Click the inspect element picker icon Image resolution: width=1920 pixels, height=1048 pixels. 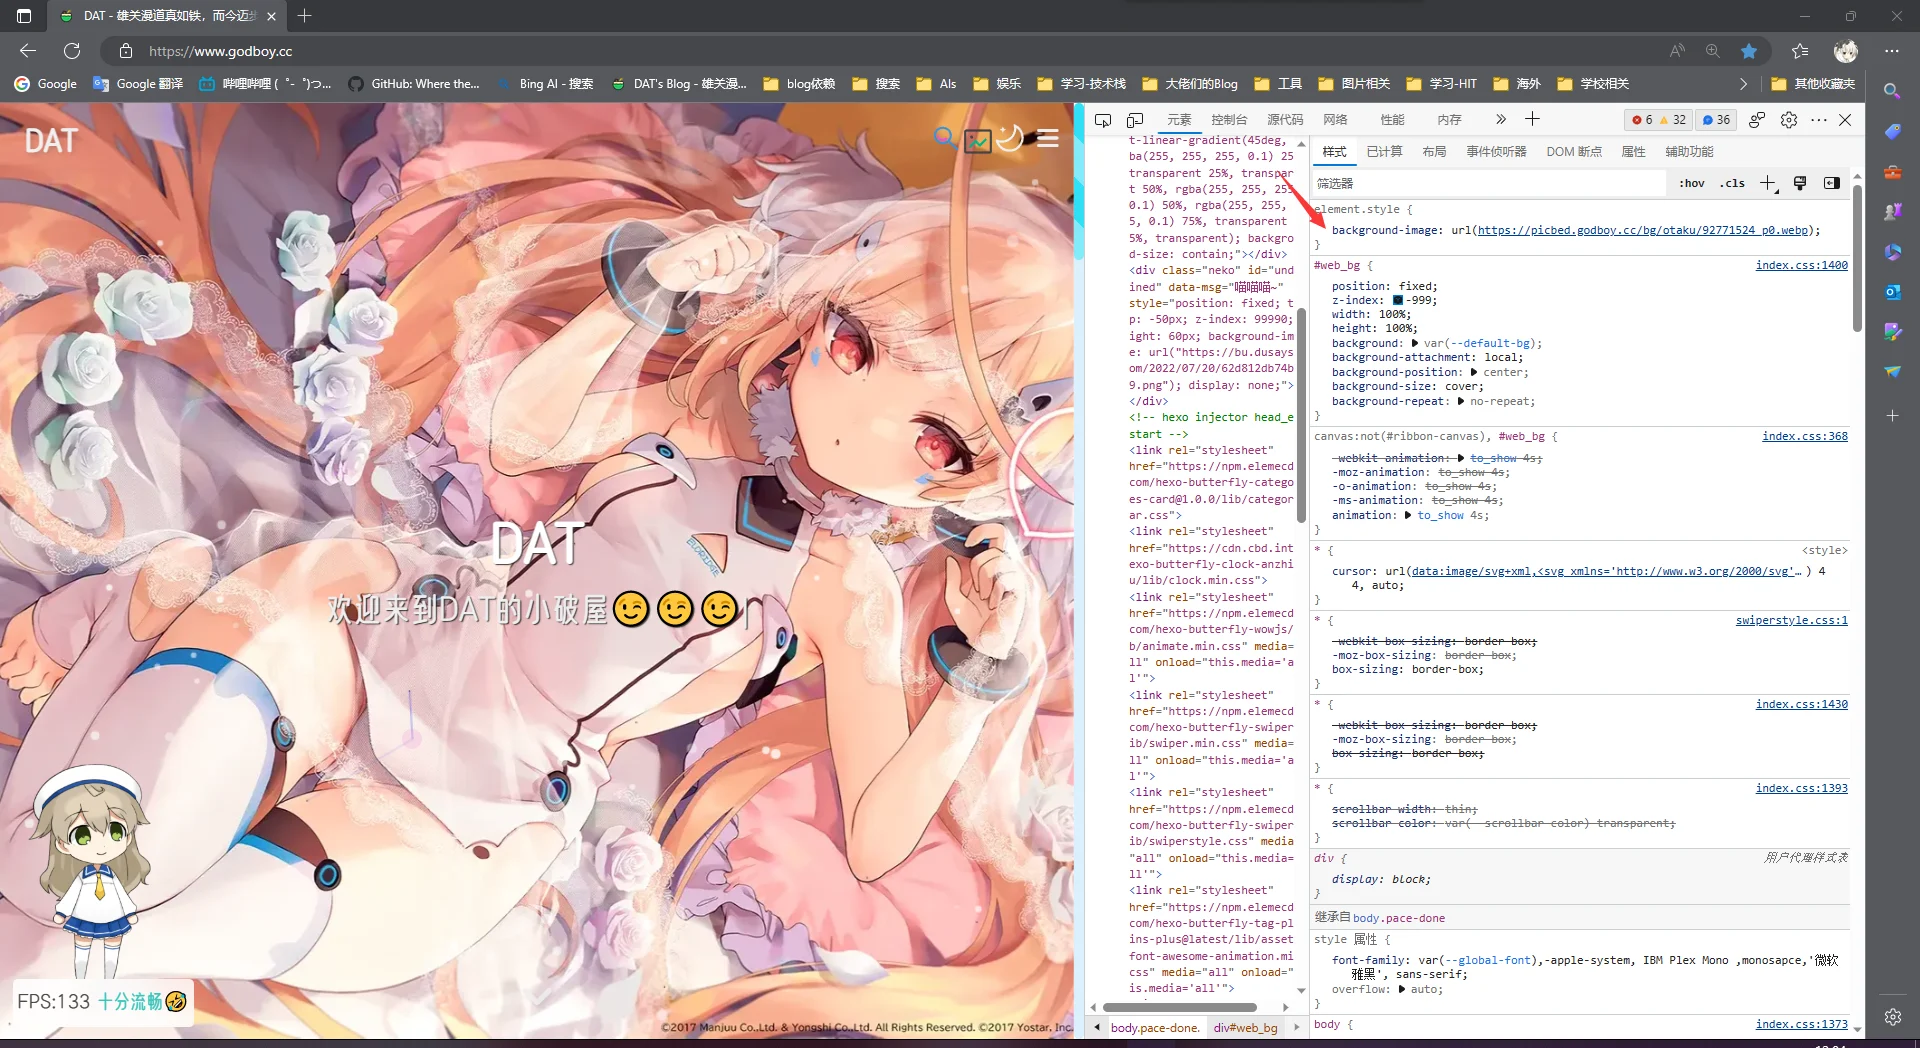pyautogui.click(x=1103, y=120)
